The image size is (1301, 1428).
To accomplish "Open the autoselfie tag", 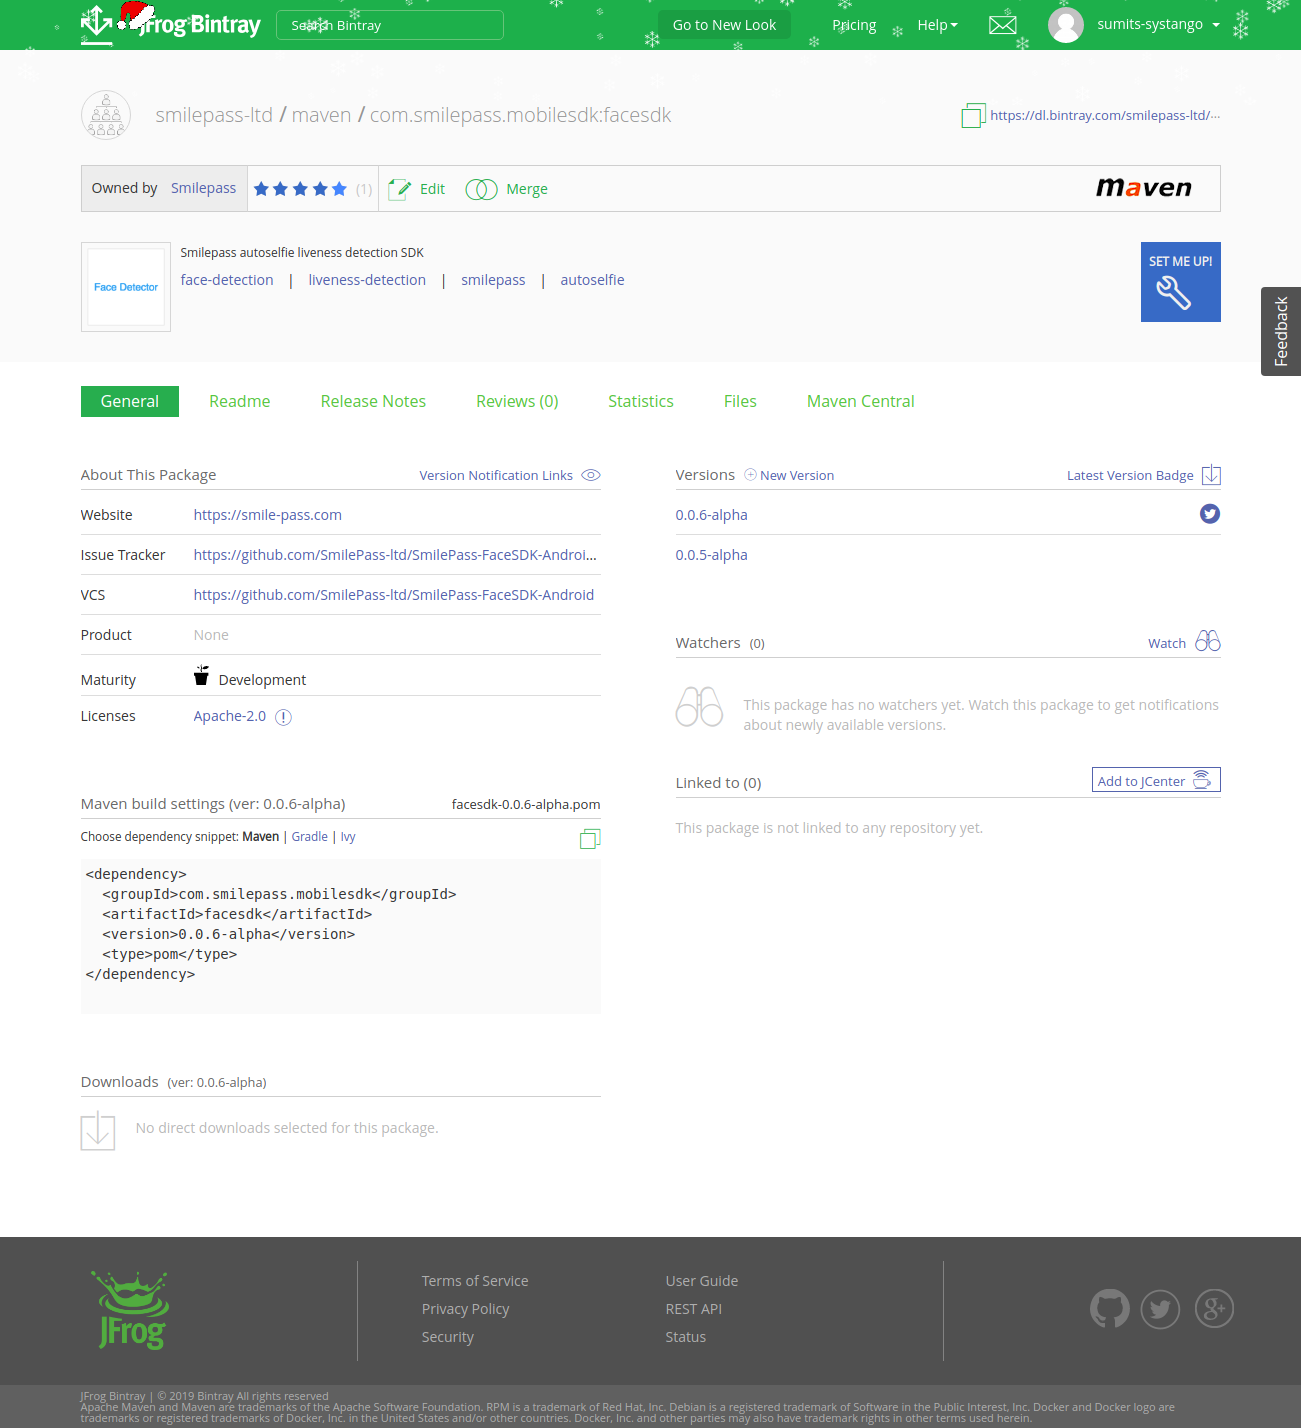I will pos(592,280).
